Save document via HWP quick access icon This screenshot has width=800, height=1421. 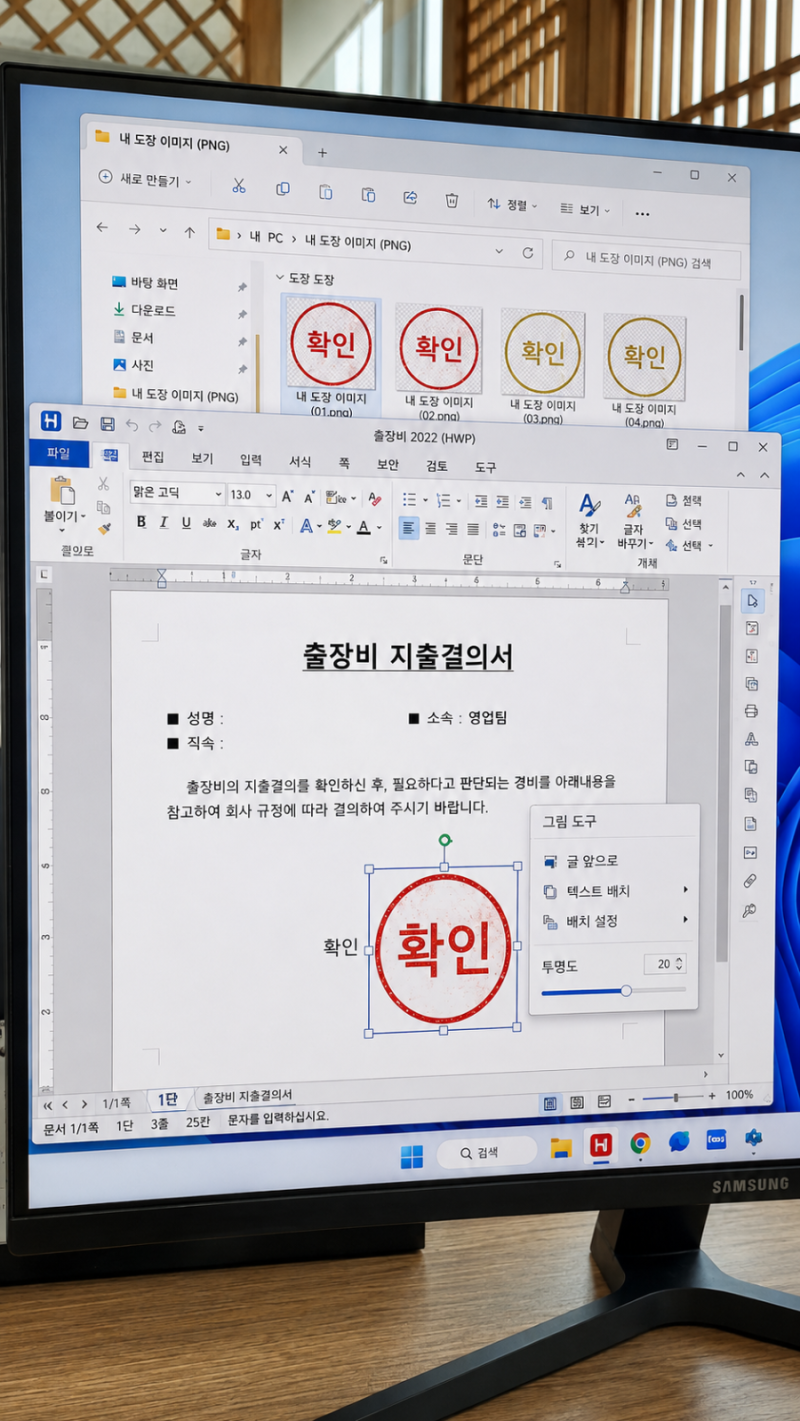coord(107,424)
